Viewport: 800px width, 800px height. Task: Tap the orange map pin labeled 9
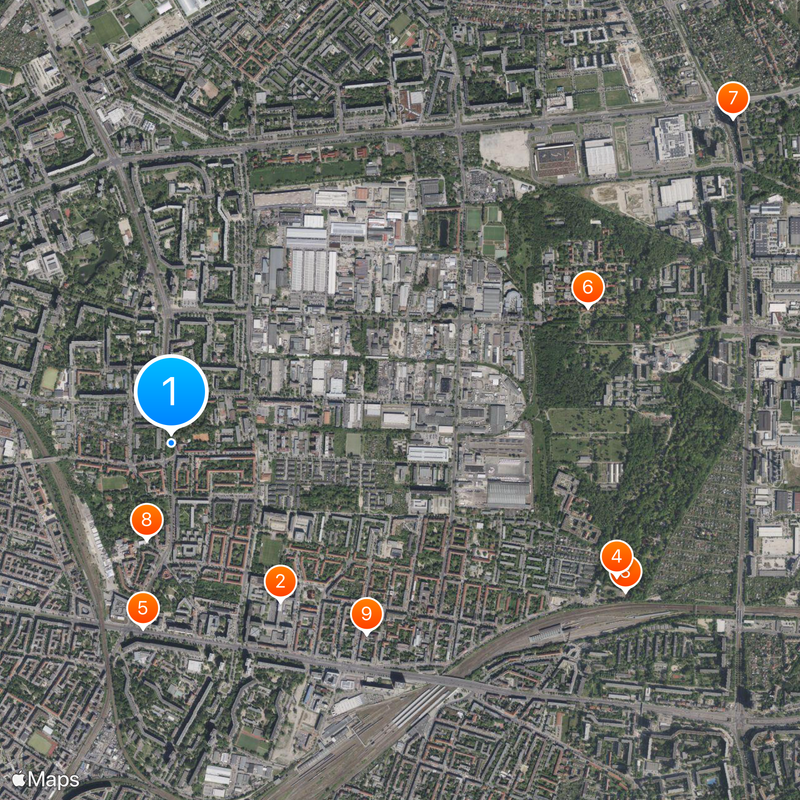tap(366, 614)
